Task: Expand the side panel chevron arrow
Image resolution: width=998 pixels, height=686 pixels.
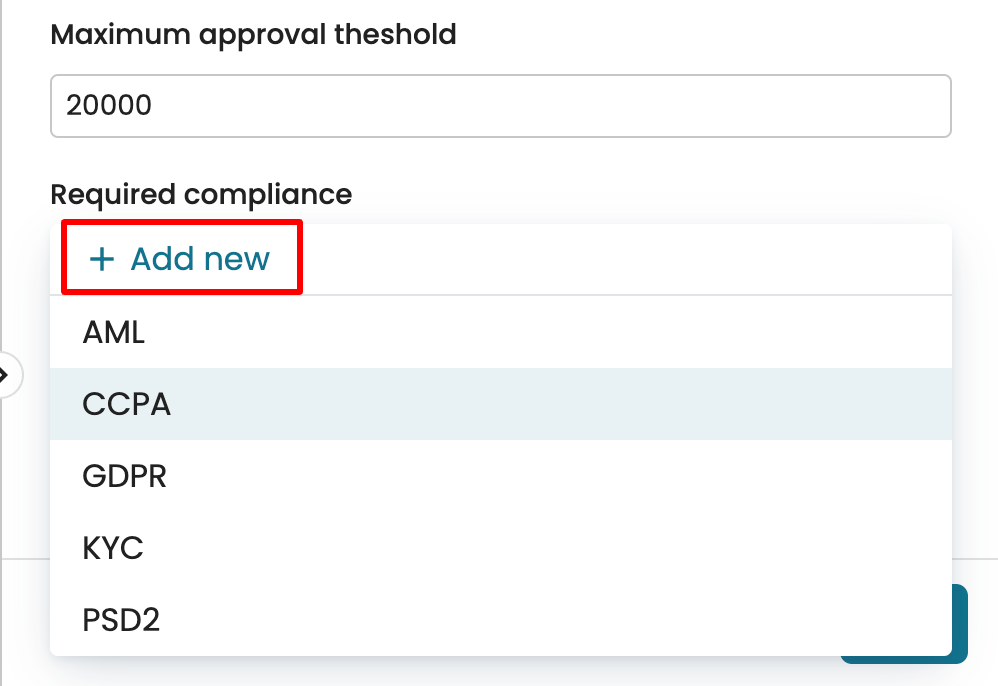Action: point(5,376)
